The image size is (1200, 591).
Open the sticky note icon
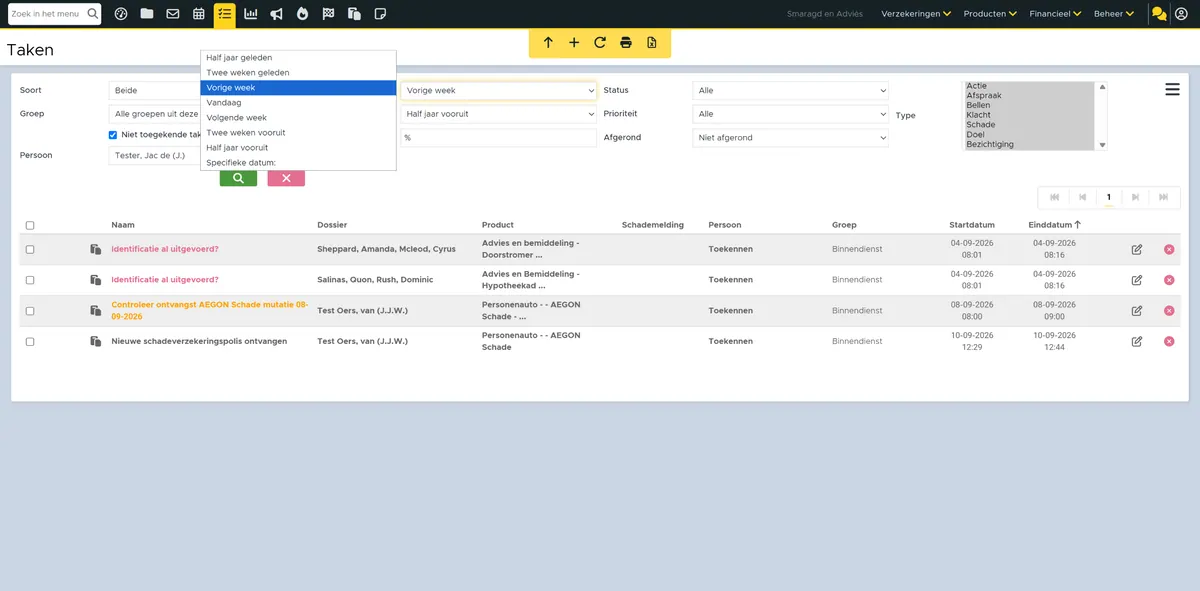(380, 14)
